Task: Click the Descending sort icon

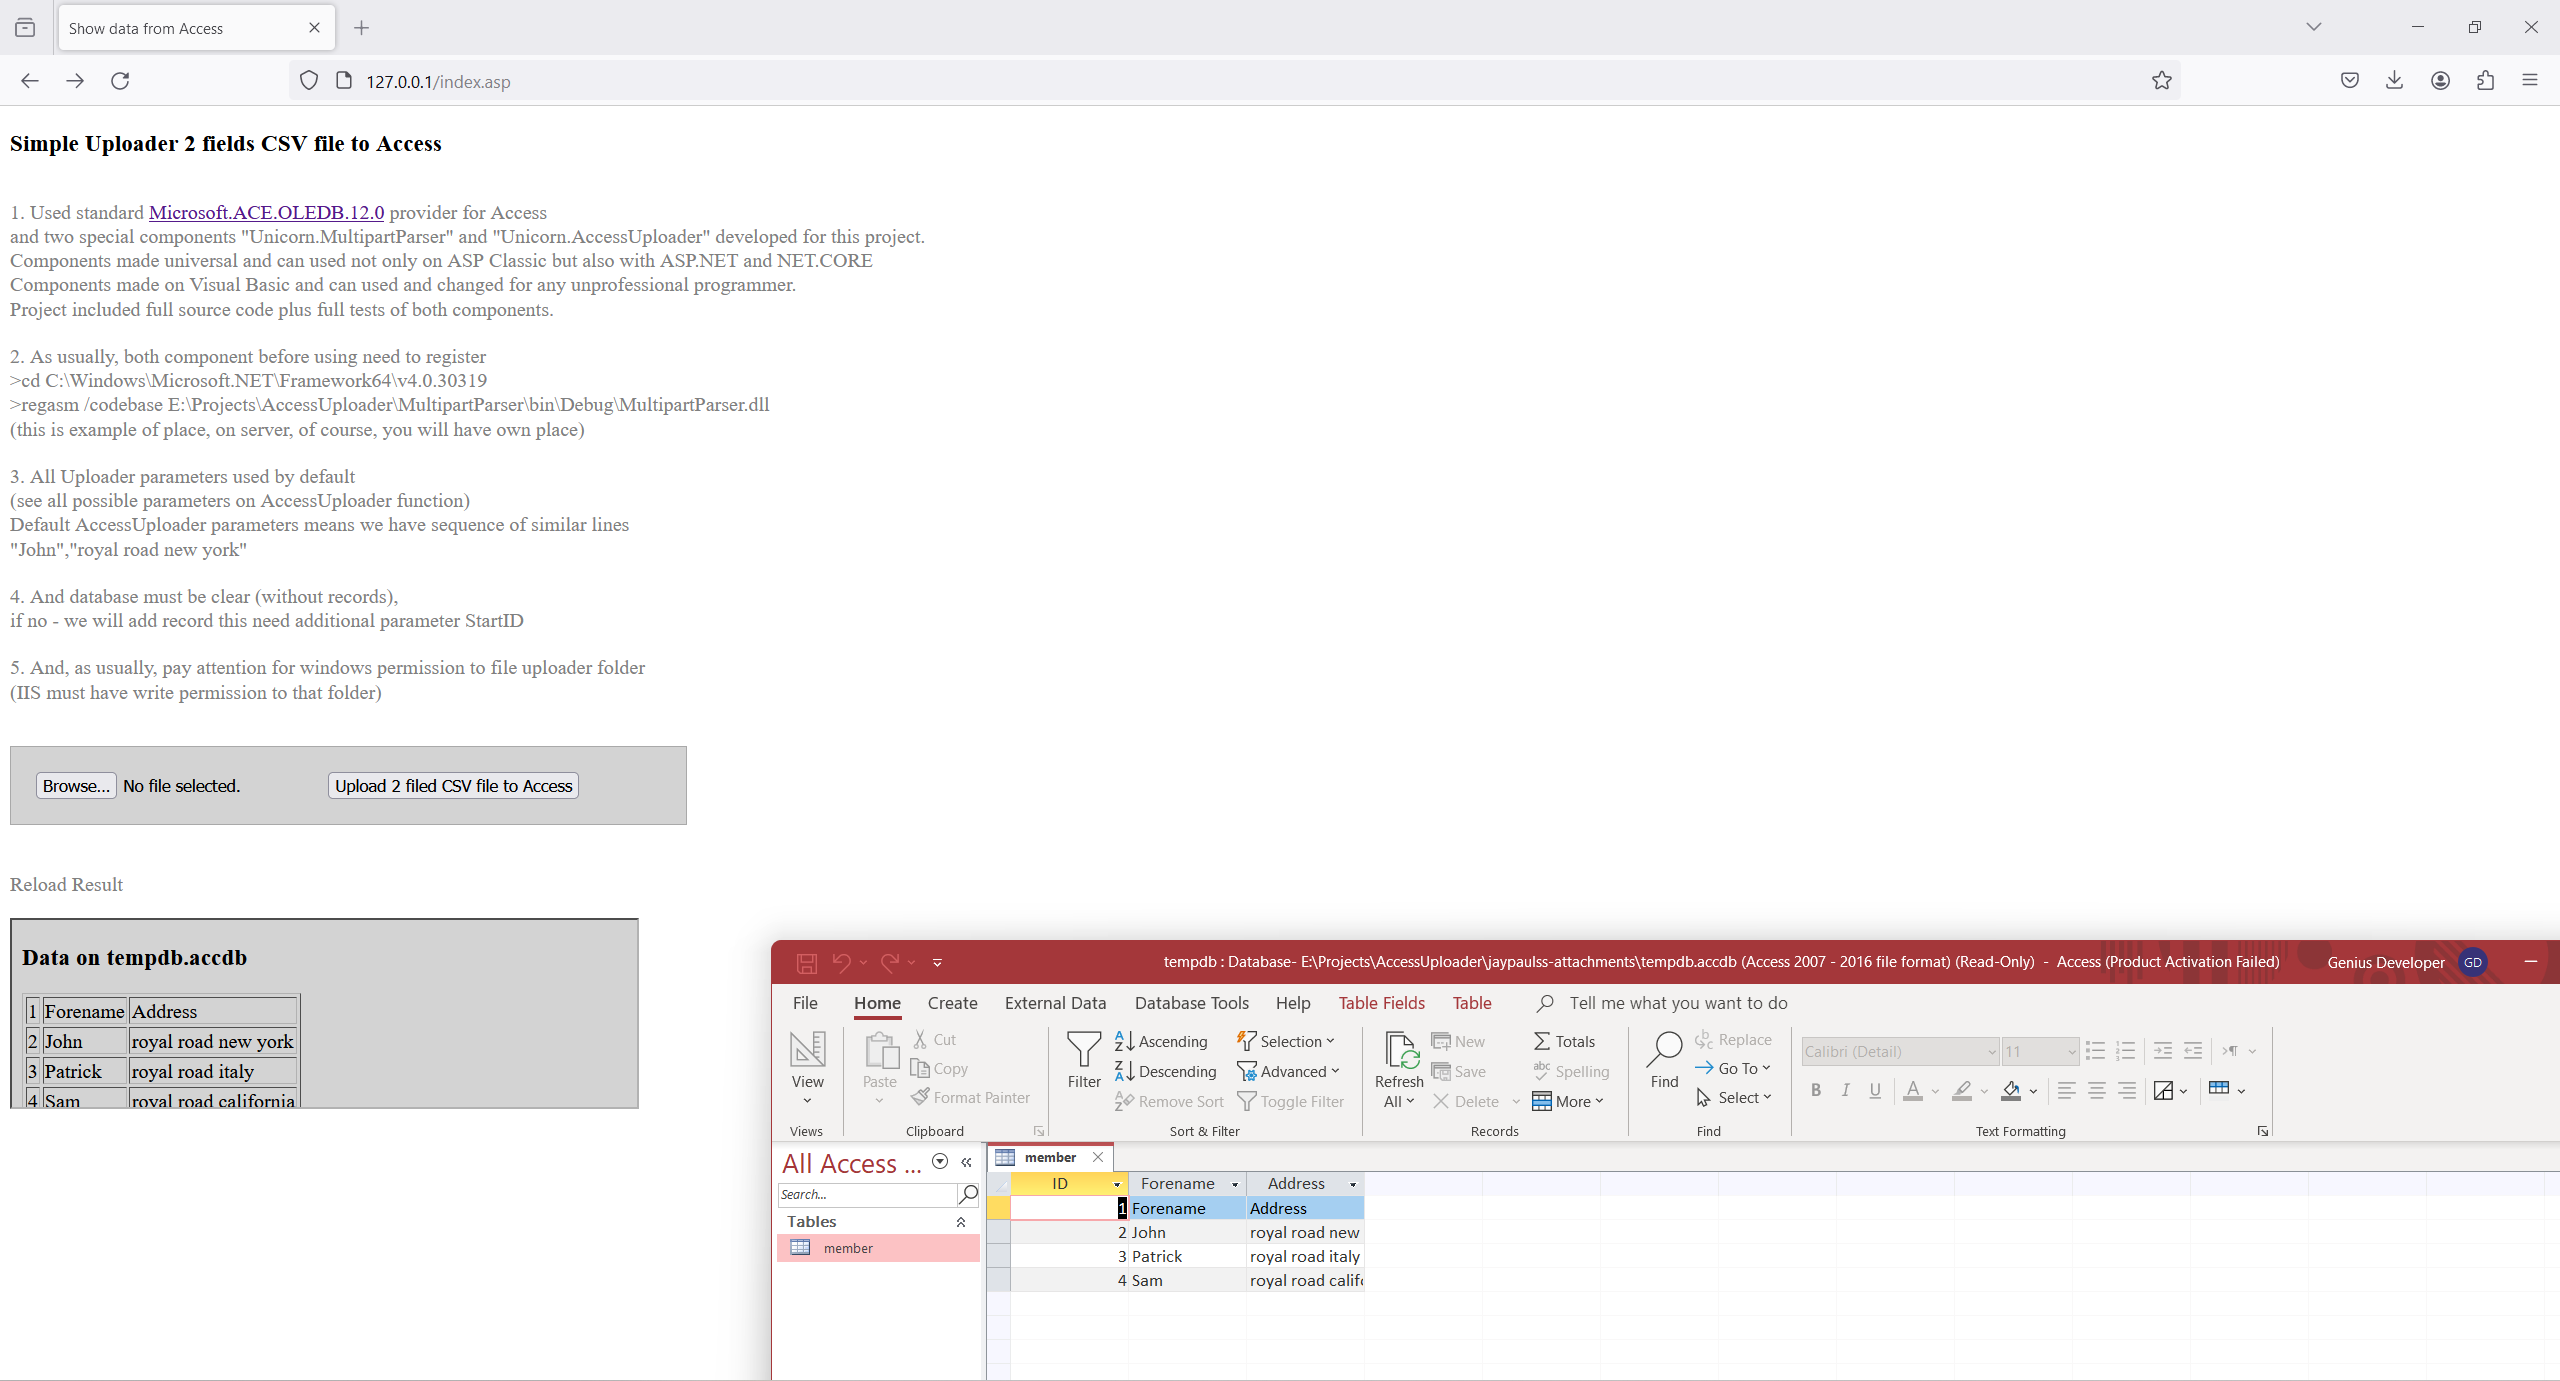Action: [1124, 1071]
